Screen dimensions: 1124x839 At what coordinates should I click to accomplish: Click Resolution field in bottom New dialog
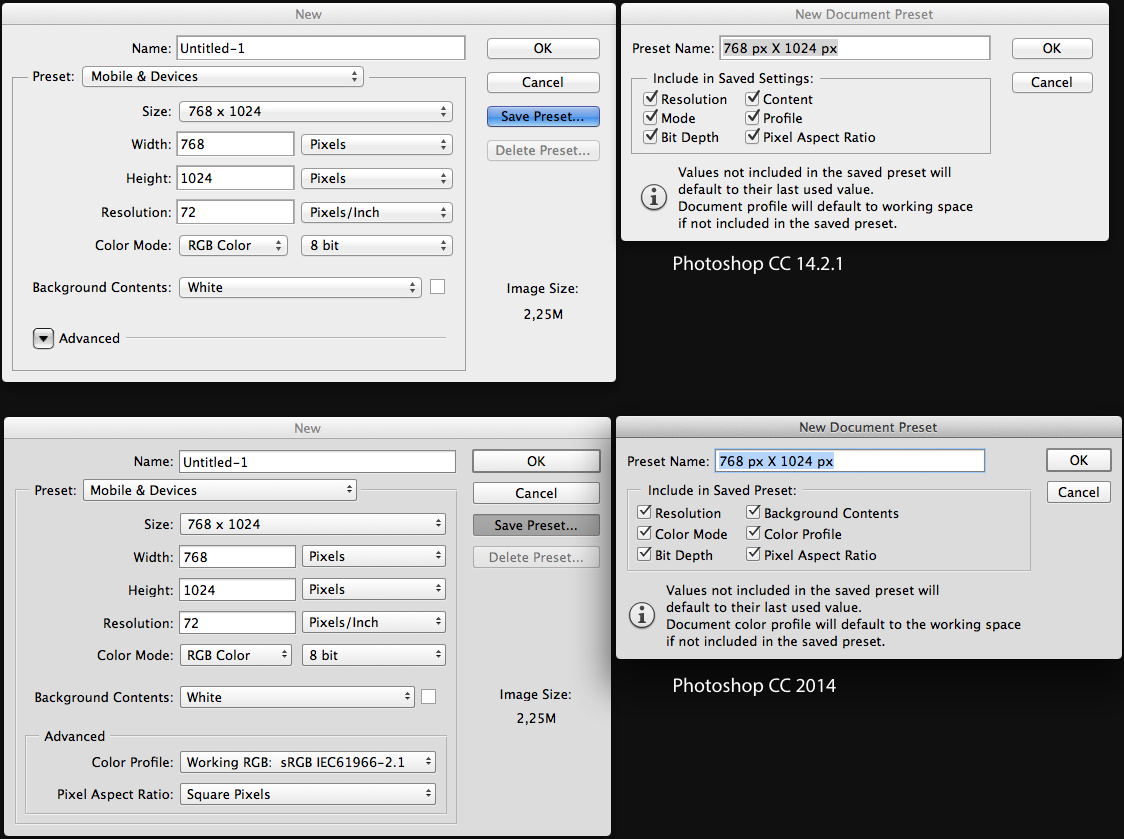(237, 622)
